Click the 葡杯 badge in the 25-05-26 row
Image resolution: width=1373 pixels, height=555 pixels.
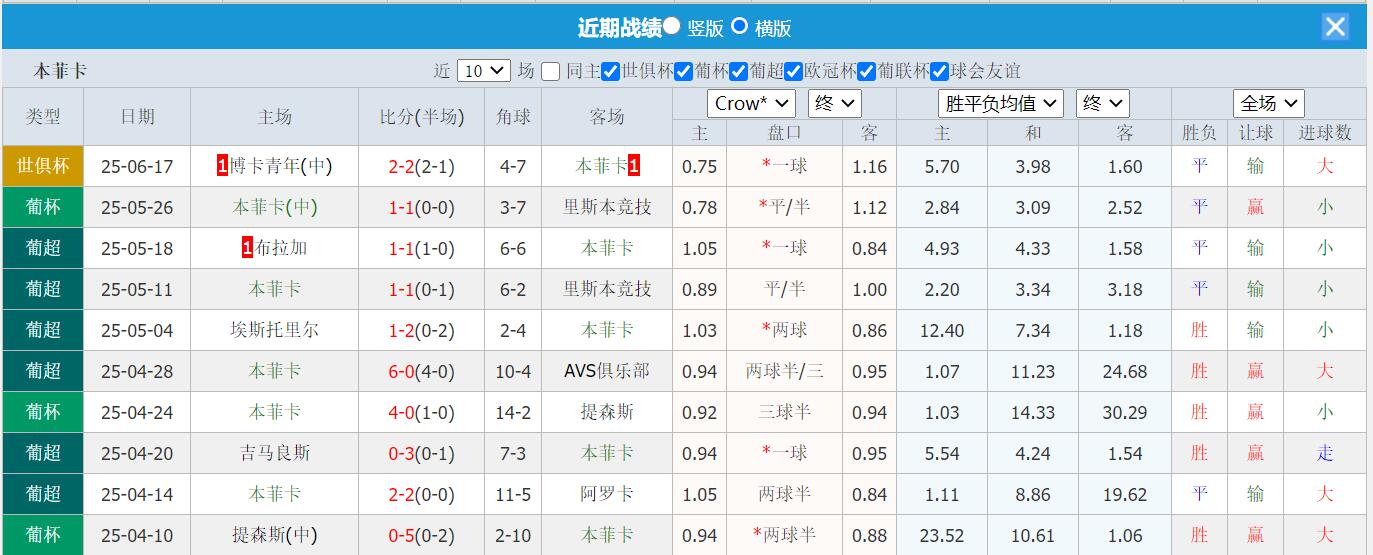[x=43, y=207]
